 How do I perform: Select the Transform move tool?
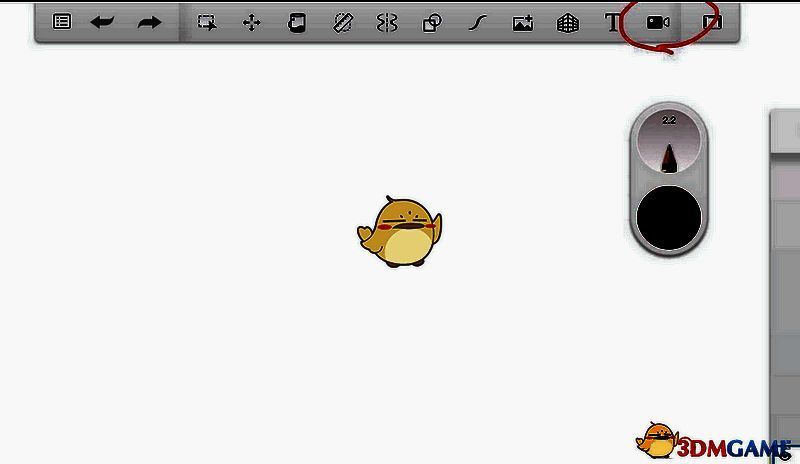click(x=252, y=22)
